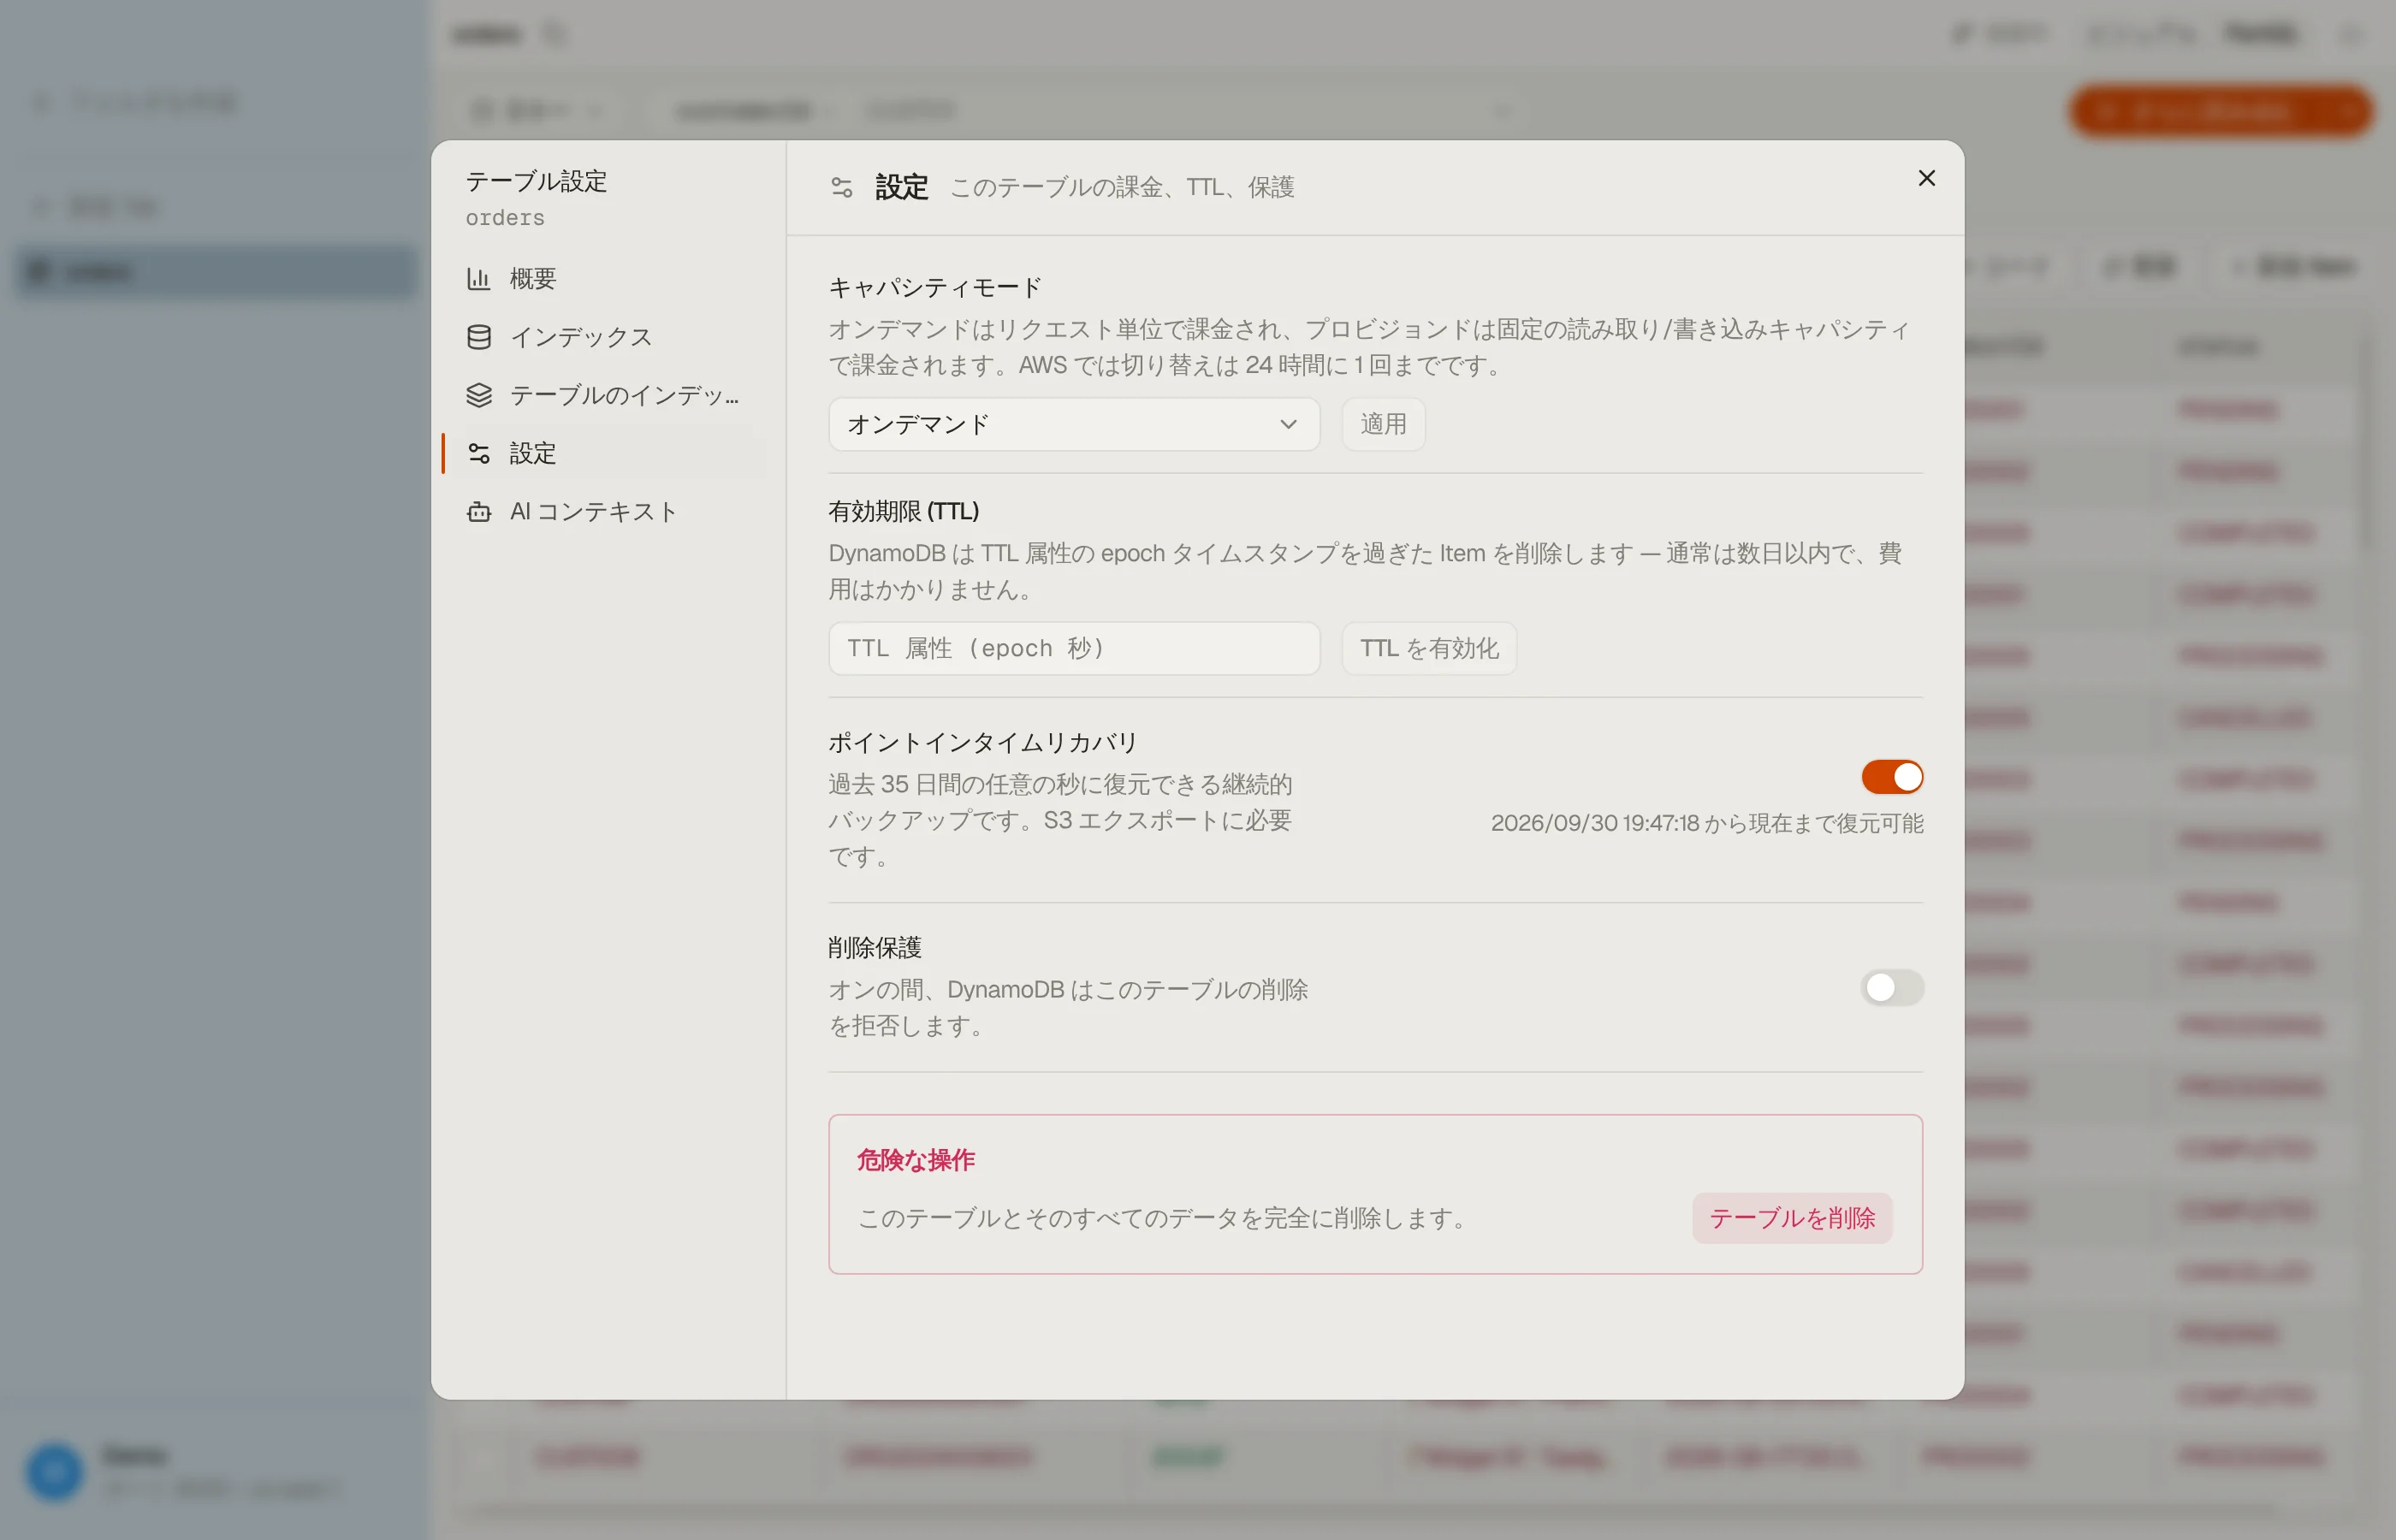This screenshot has width=2396, height=1540.
Task: Click the 適用 apply button
Action: pos(1382,424)
